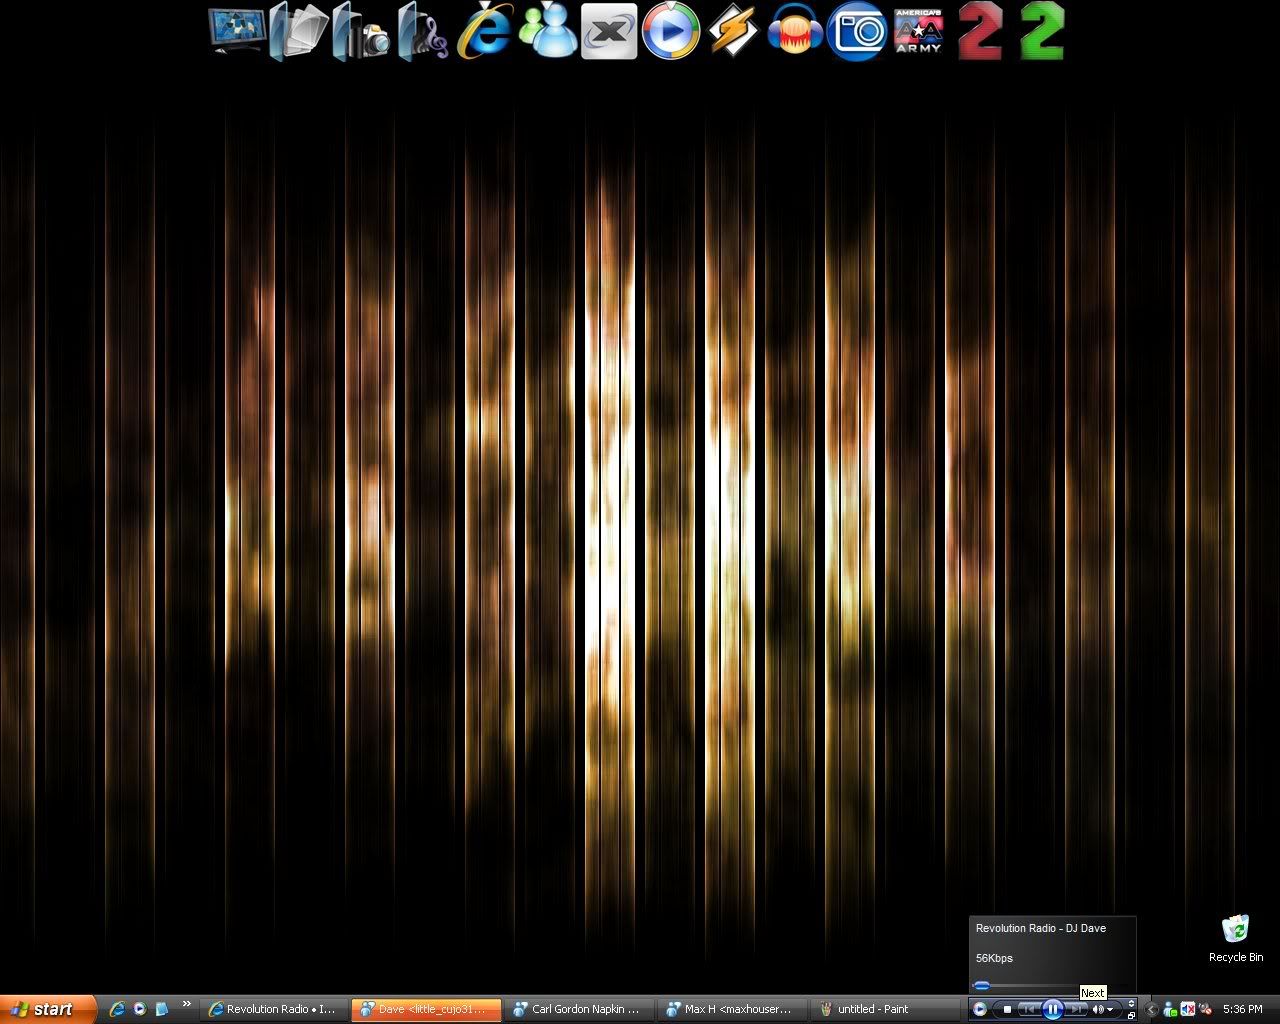Stop playback in Media Player toolbar

coord(1007,1009)
